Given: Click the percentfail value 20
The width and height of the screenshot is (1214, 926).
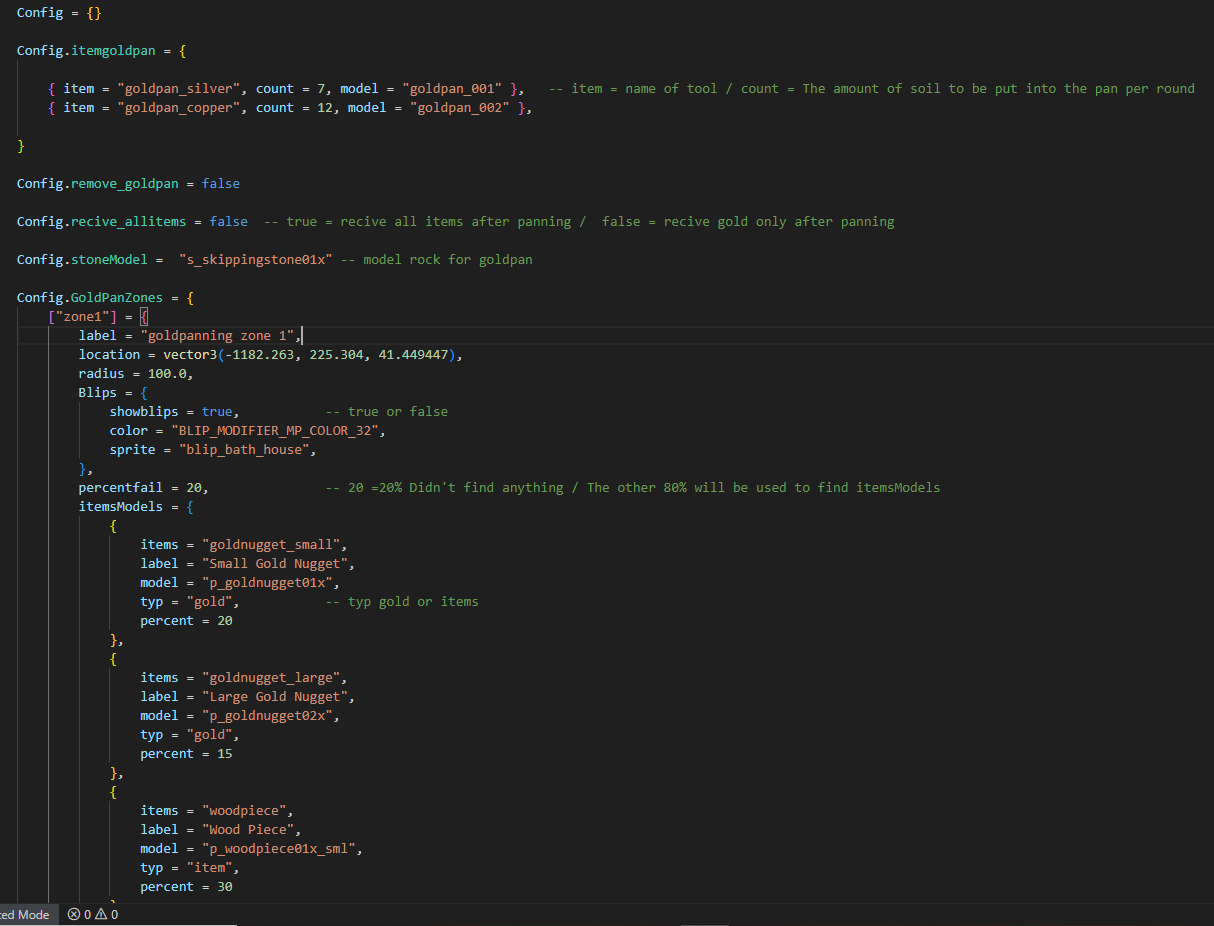Looking at the screenshot, I should 196,488.
